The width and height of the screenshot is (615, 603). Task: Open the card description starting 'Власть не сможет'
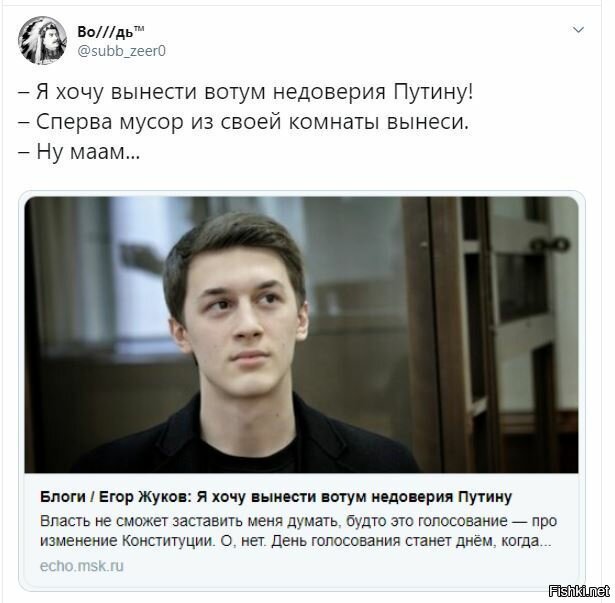click(298, 531)
